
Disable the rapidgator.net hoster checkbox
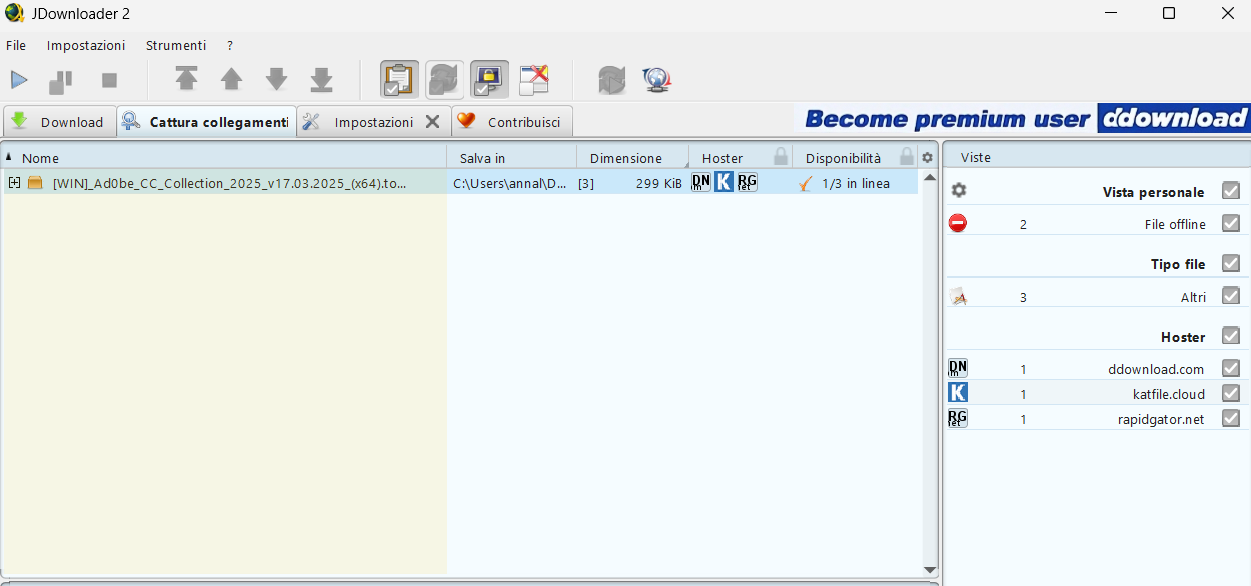[x=1231, y=419]
